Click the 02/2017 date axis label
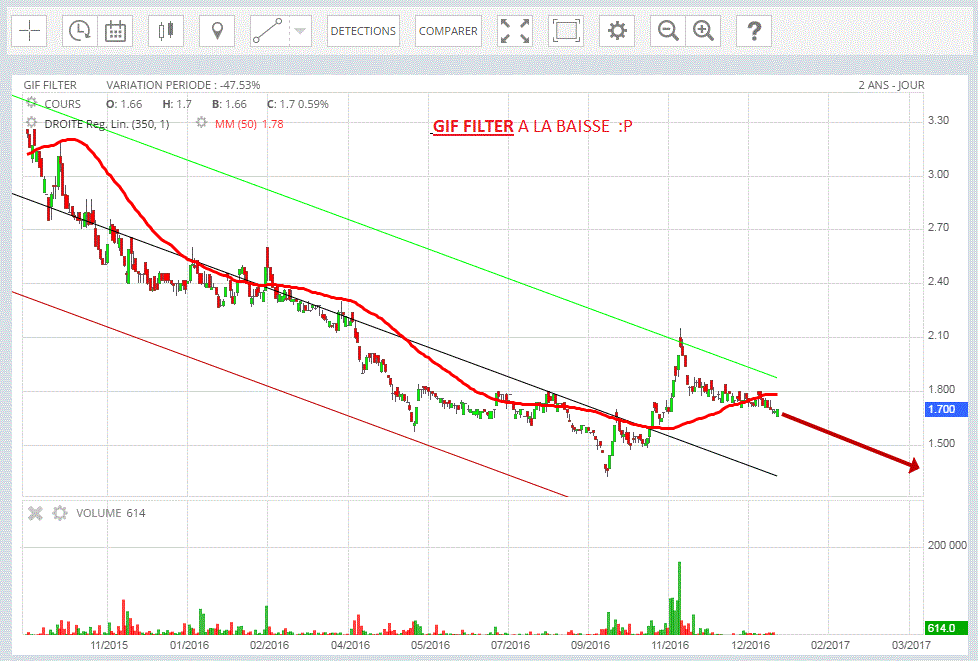This screenshot has width=978, height=661. click(830, 645)
